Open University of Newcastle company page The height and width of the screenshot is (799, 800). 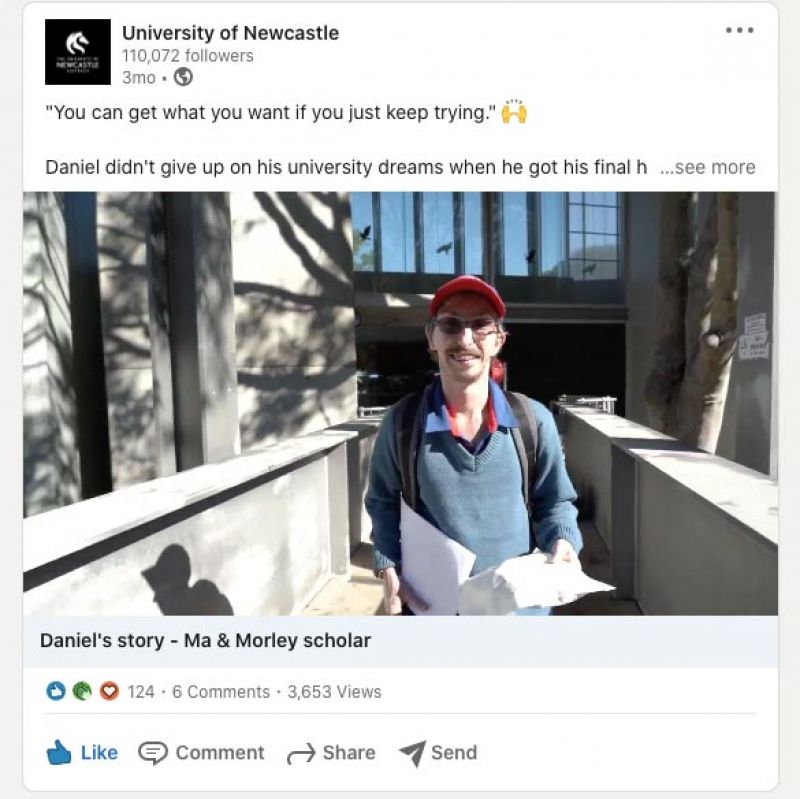tap(228, 33)
